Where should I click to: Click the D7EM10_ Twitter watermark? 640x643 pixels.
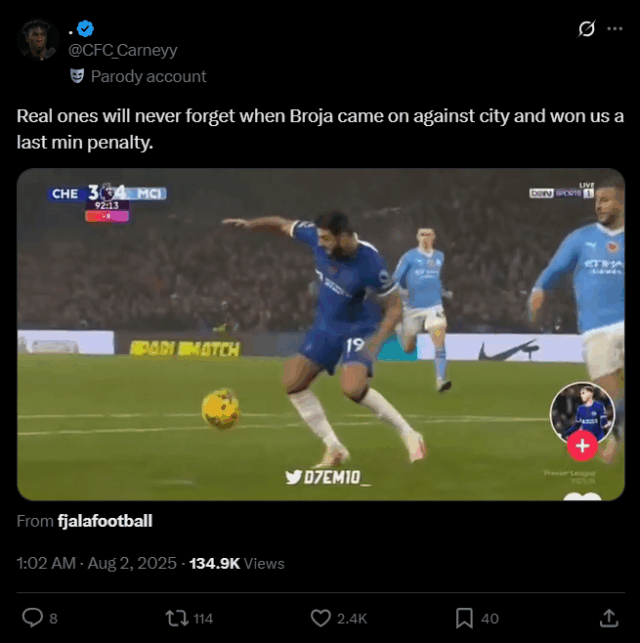328,477
